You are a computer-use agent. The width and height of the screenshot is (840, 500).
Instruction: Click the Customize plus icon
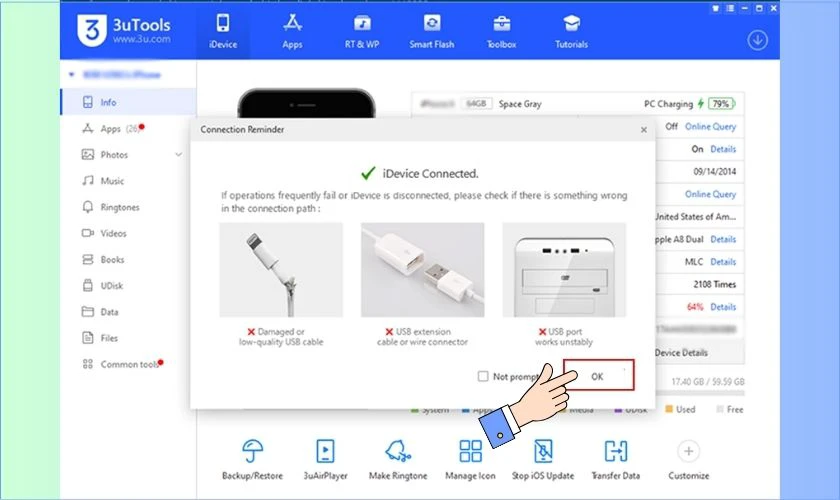click(688, 451)
